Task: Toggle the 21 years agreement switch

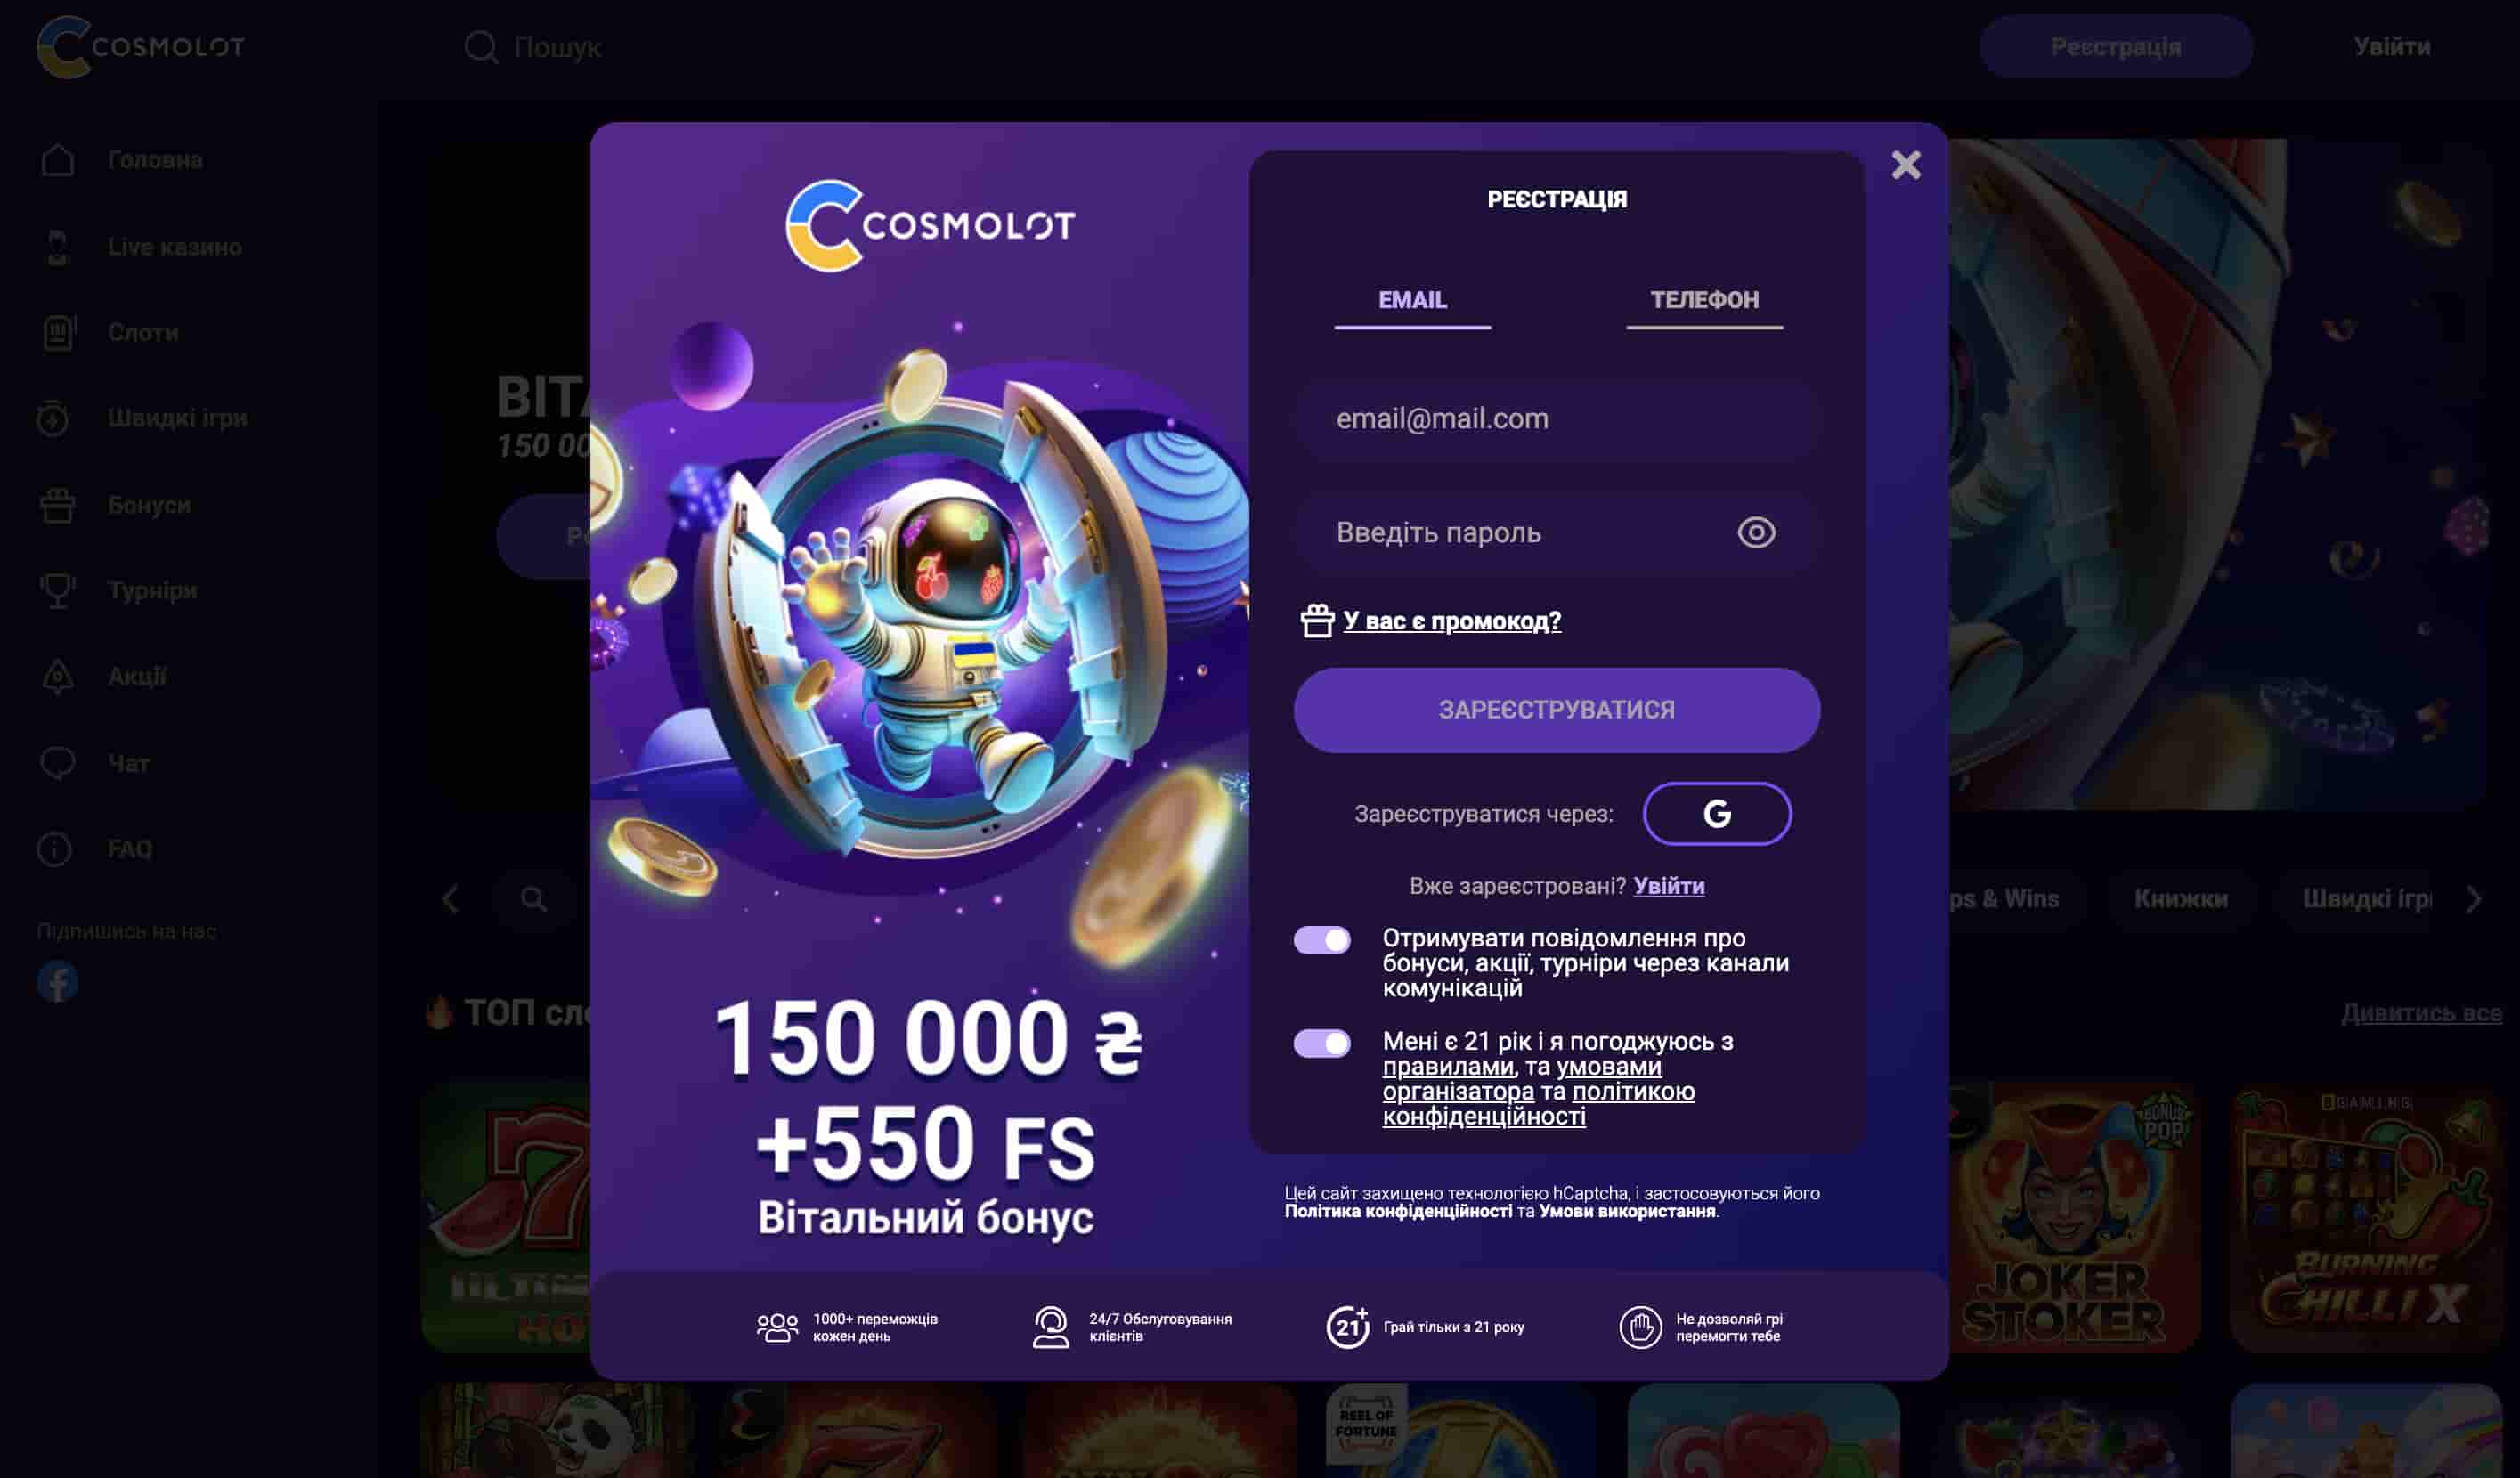Action: (1321, 1043)
